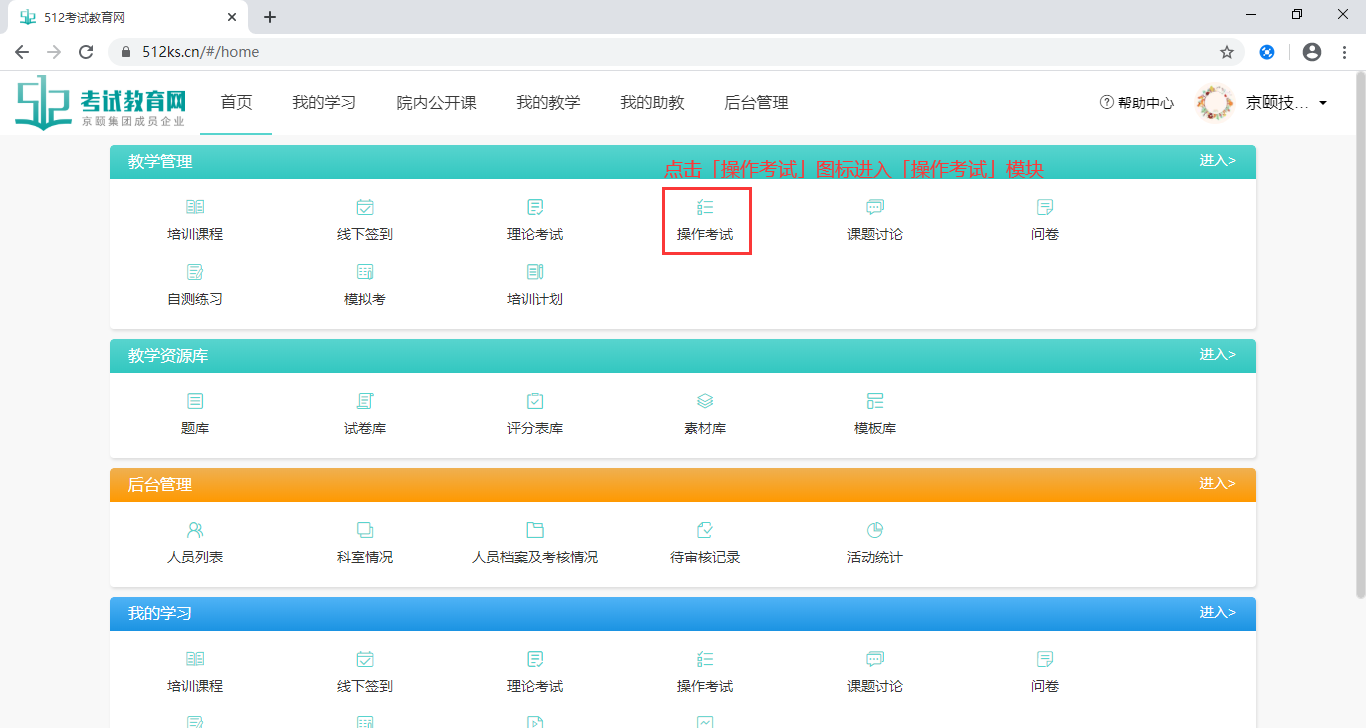Select 院内公开课 in the navigation bar
Viewport: 1366px width, 728px height.
pyautogui.click(x=436, y=102)
